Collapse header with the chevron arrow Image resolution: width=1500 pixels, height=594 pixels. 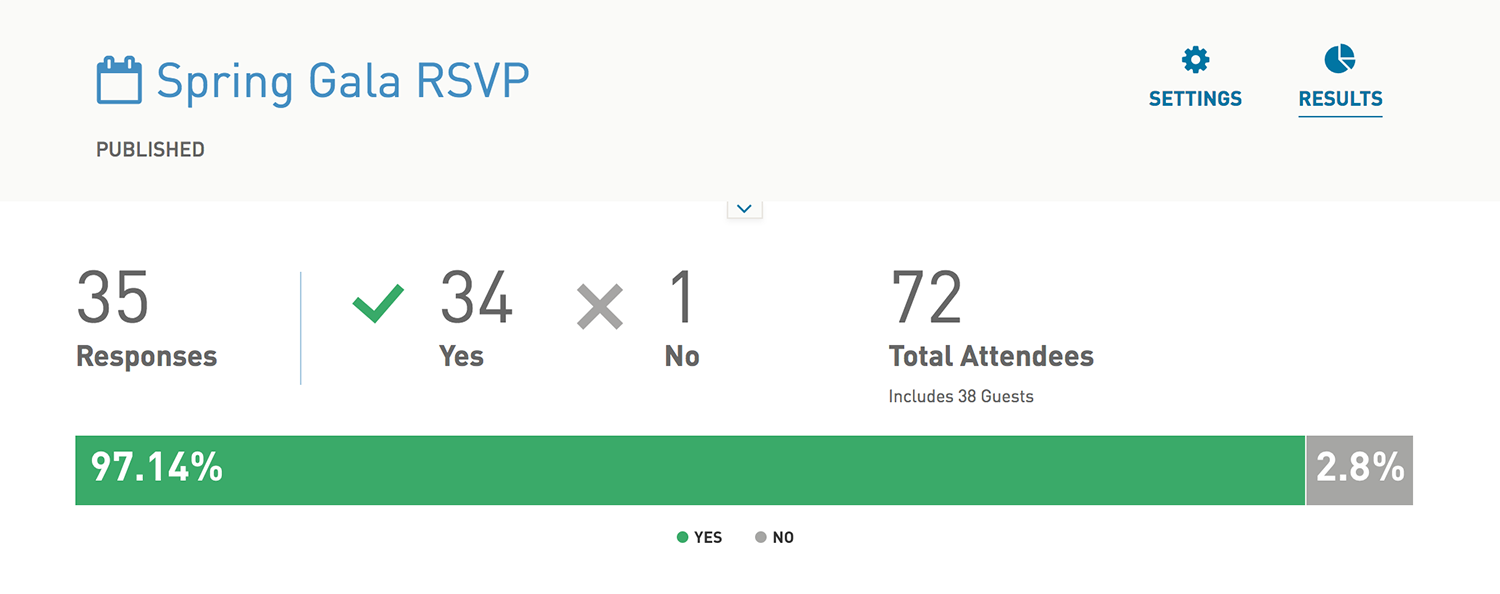click(x=744, y=209)
